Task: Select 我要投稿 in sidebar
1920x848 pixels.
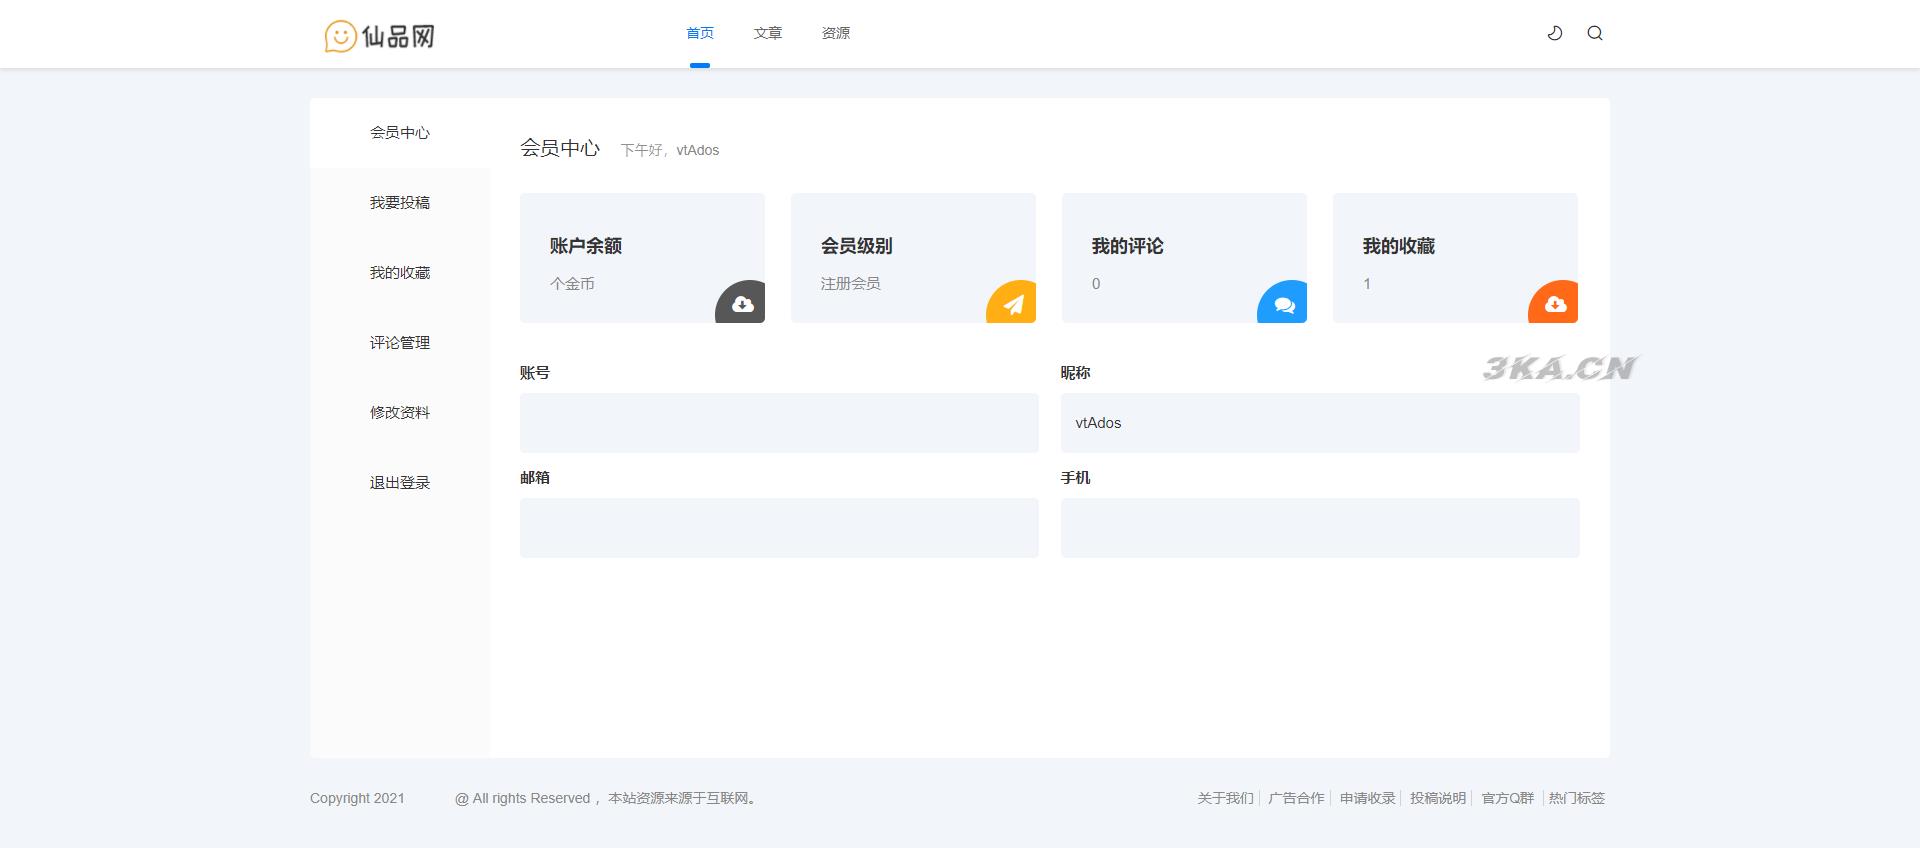Action: 400,203
